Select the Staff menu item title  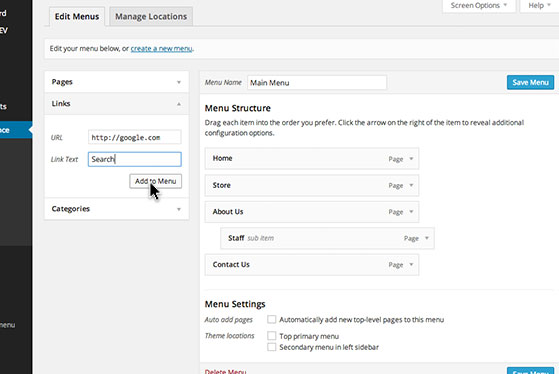click(x=236, y=238)
